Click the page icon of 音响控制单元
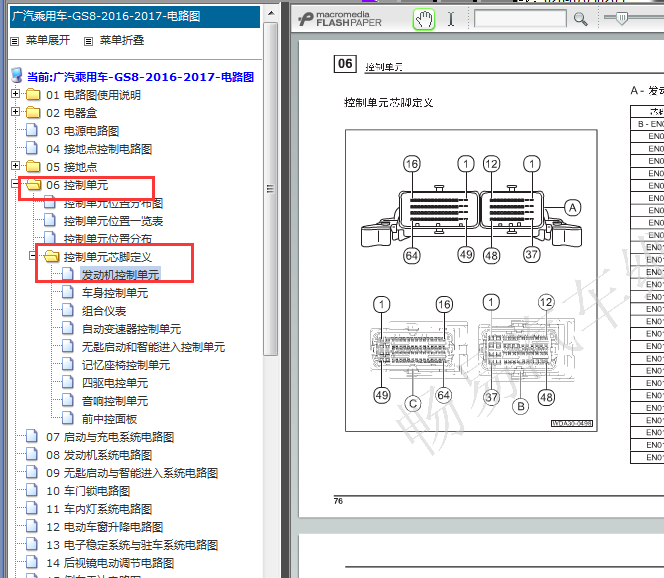 (68, 399)
